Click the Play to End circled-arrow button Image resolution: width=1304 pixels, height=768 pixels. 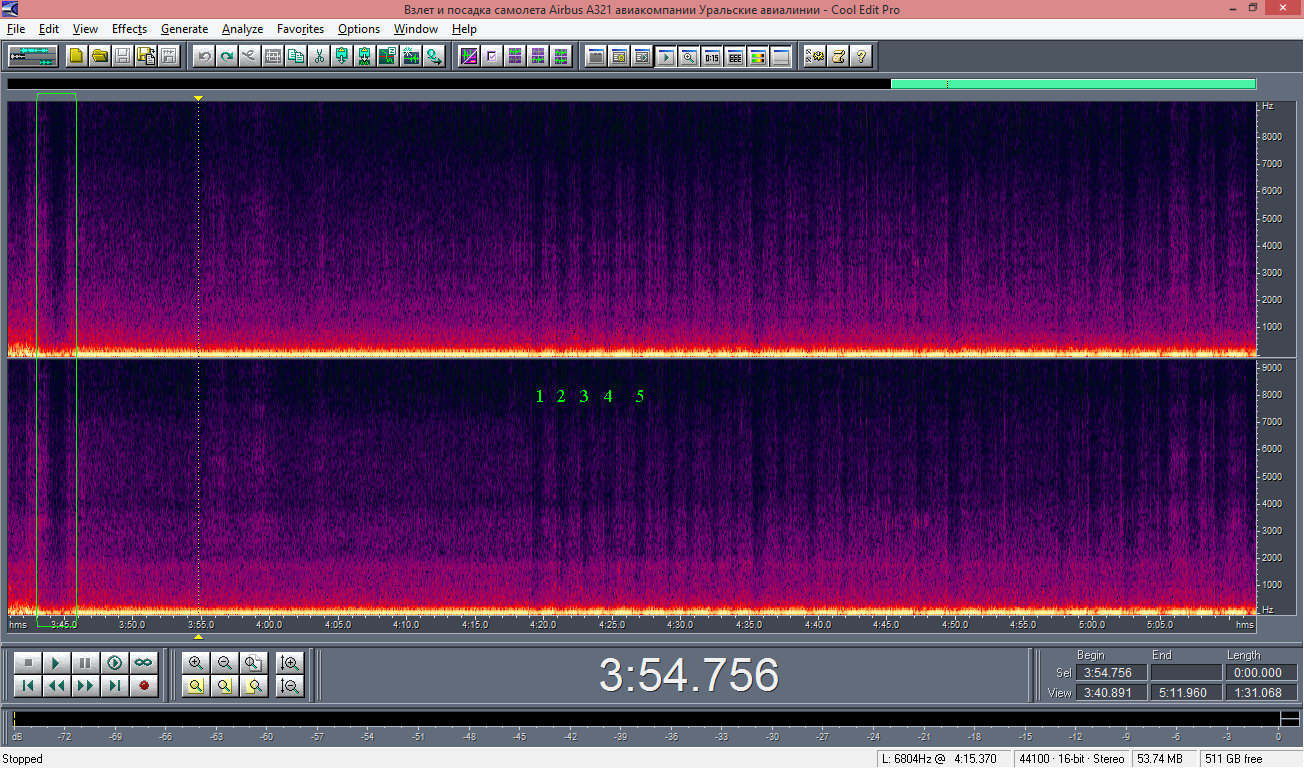pos(115,663)
